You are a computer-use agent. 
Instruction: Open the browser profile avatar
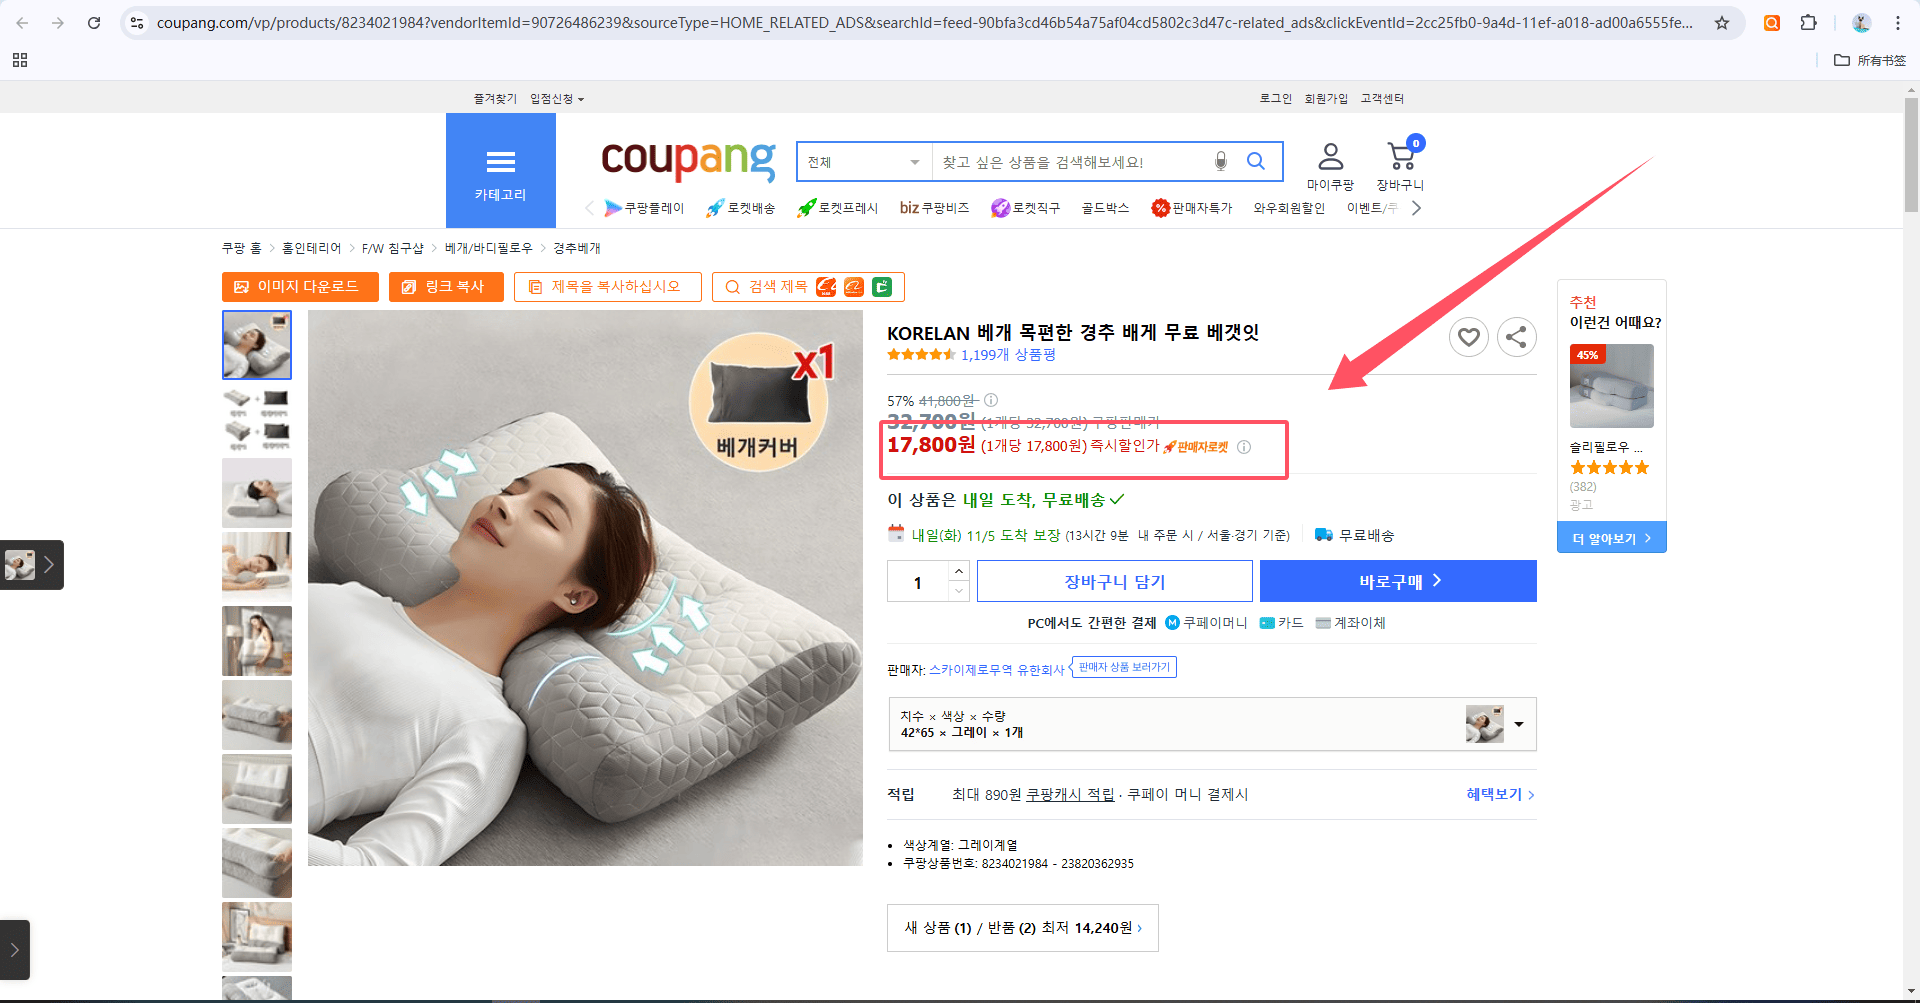pyautogui.click(x=1861, y=23)
